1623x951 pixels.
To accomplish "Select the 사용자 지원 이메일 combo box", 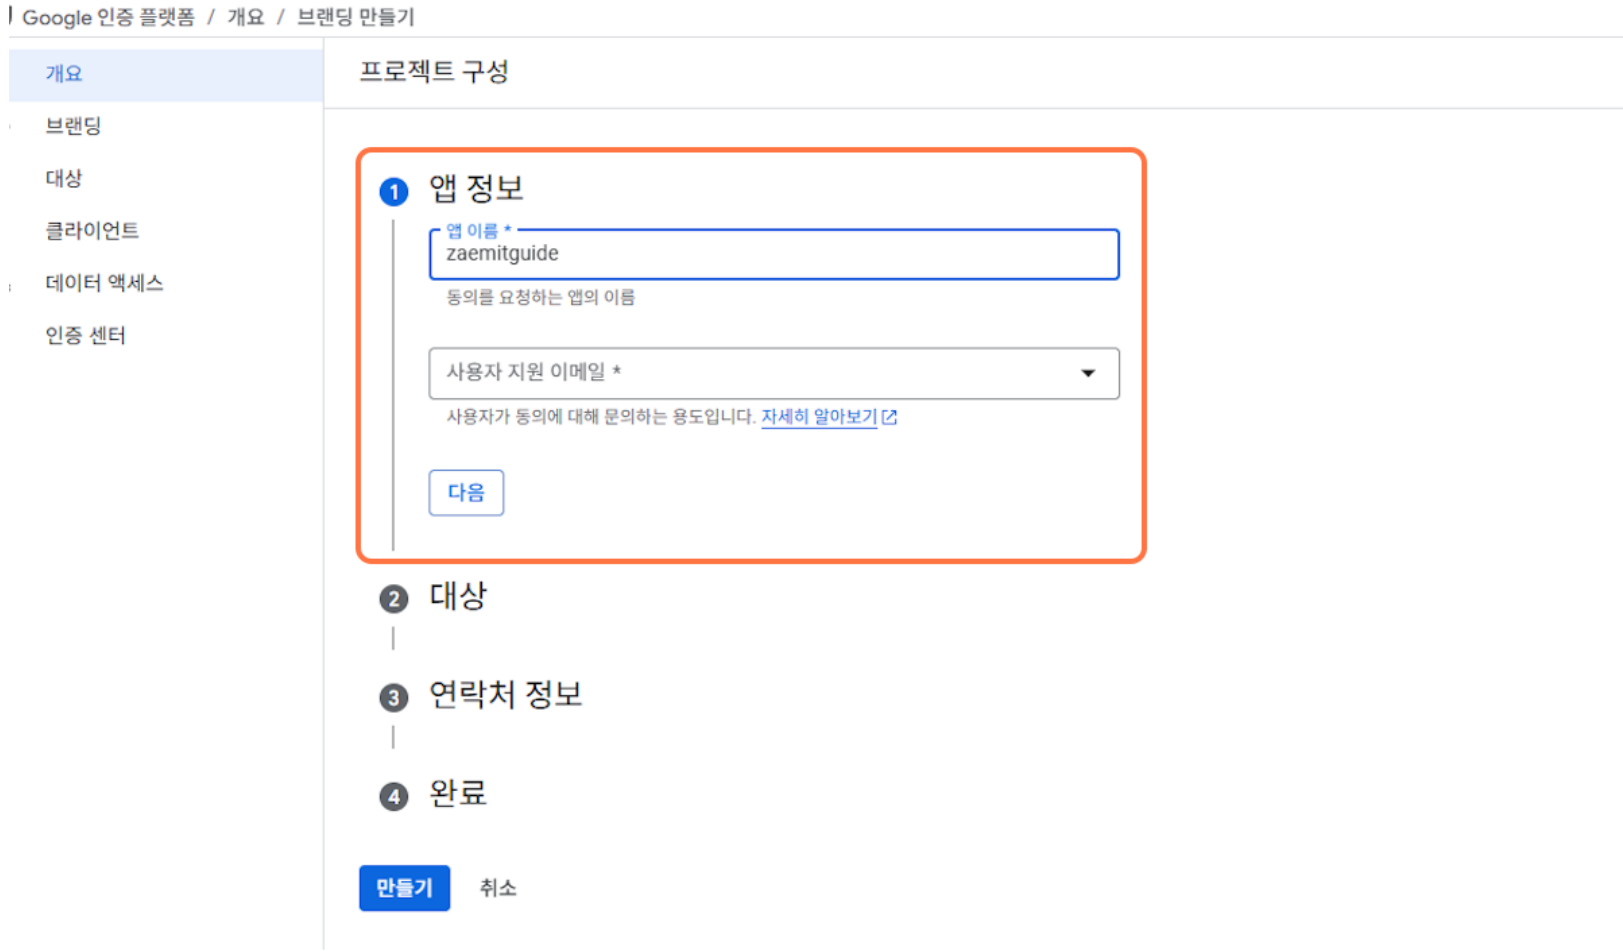I will coord(774,373).
